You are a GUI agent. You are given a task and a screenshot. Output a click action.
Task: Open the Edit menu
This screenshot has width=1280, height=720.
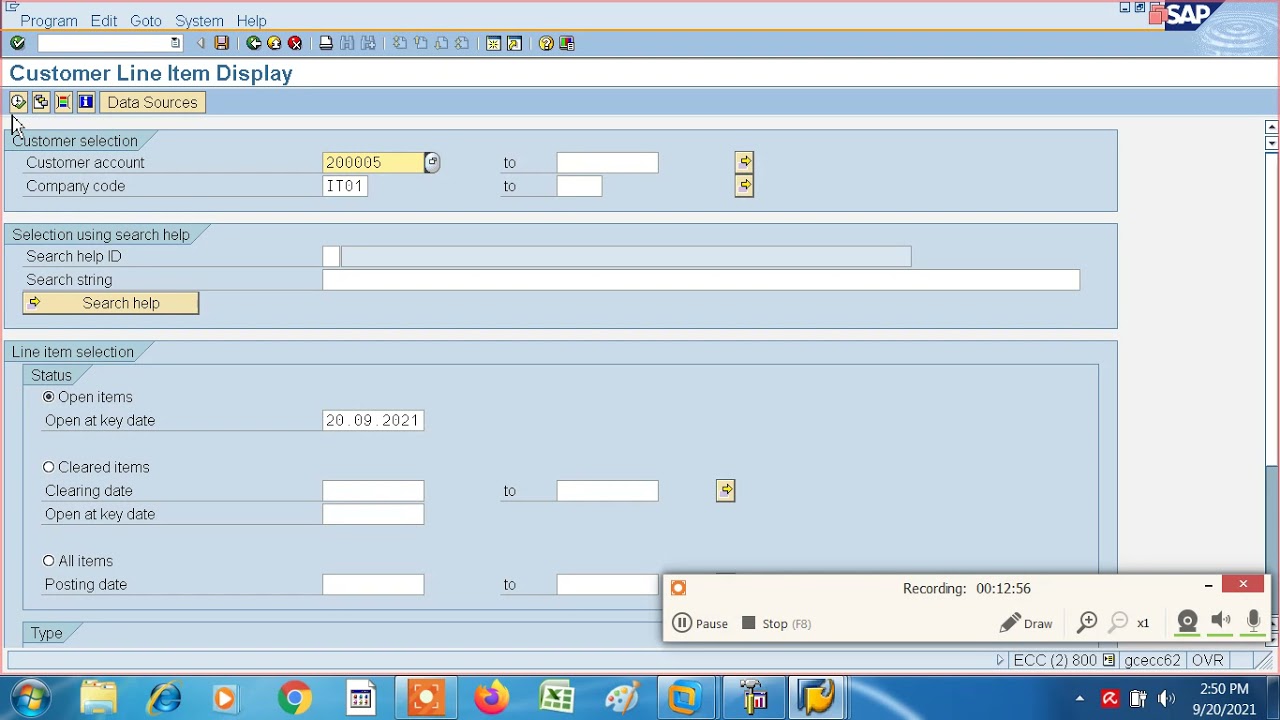click(104, 20)
